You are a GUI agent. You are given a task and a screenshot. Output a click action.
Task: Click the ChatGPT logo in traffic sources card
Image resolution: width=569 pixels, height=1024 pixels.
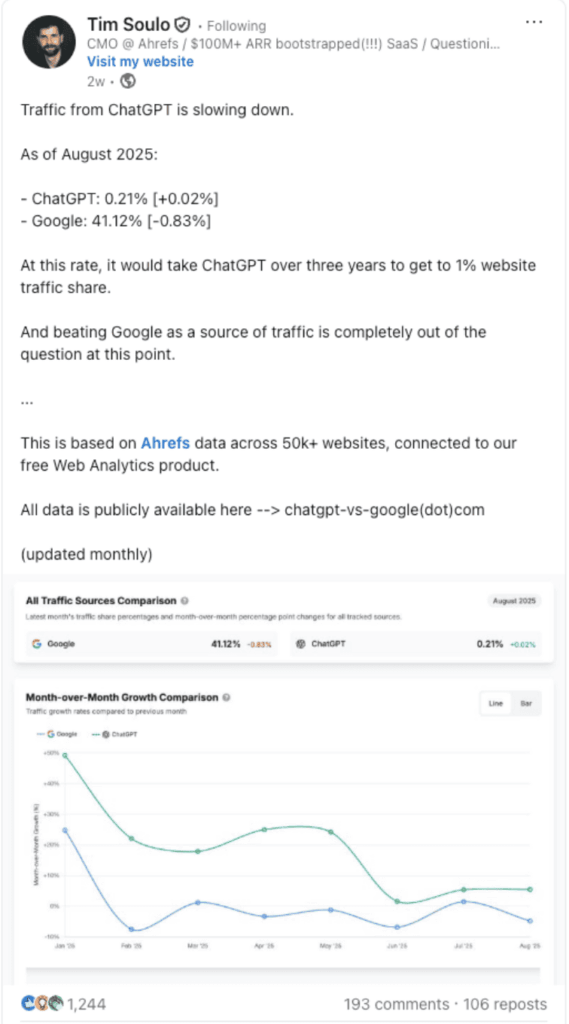(301, 644)
